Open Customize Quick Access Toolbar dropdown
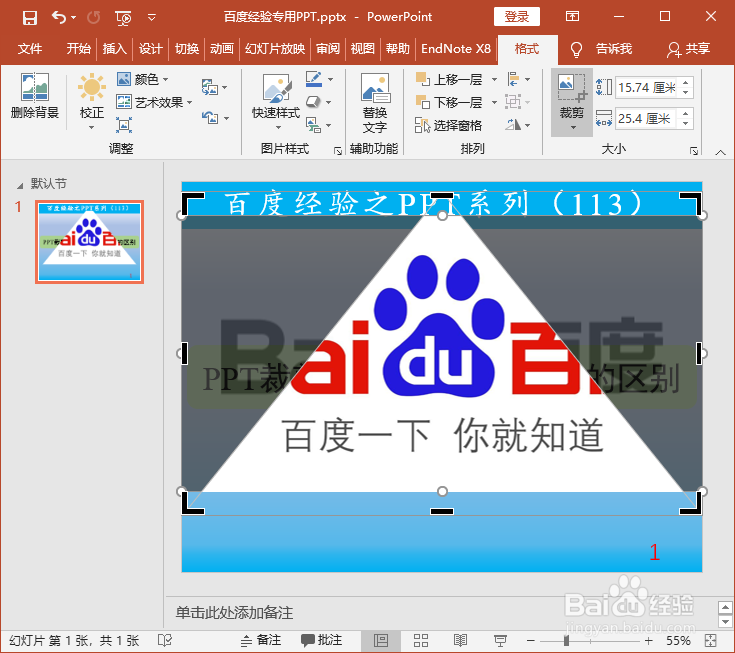 click(151, 18)
